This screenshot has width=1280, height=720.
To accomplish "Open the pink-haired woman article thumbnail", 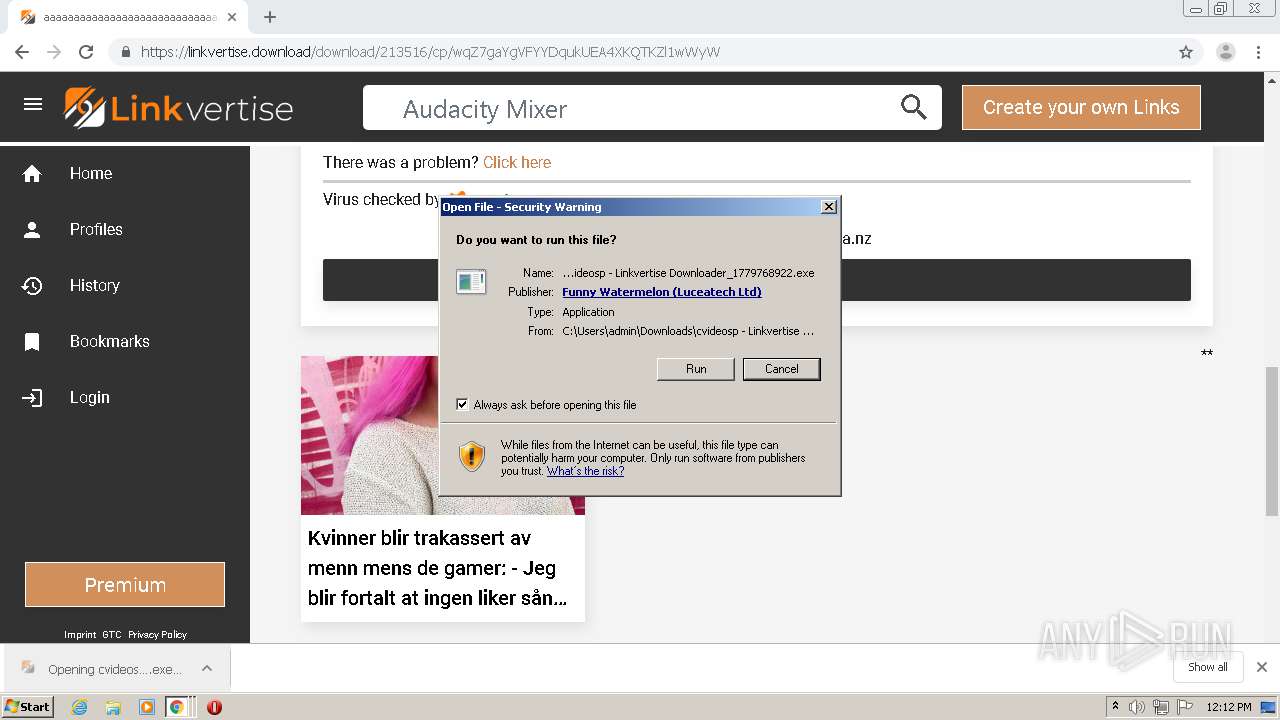I will tap(443, 435).
